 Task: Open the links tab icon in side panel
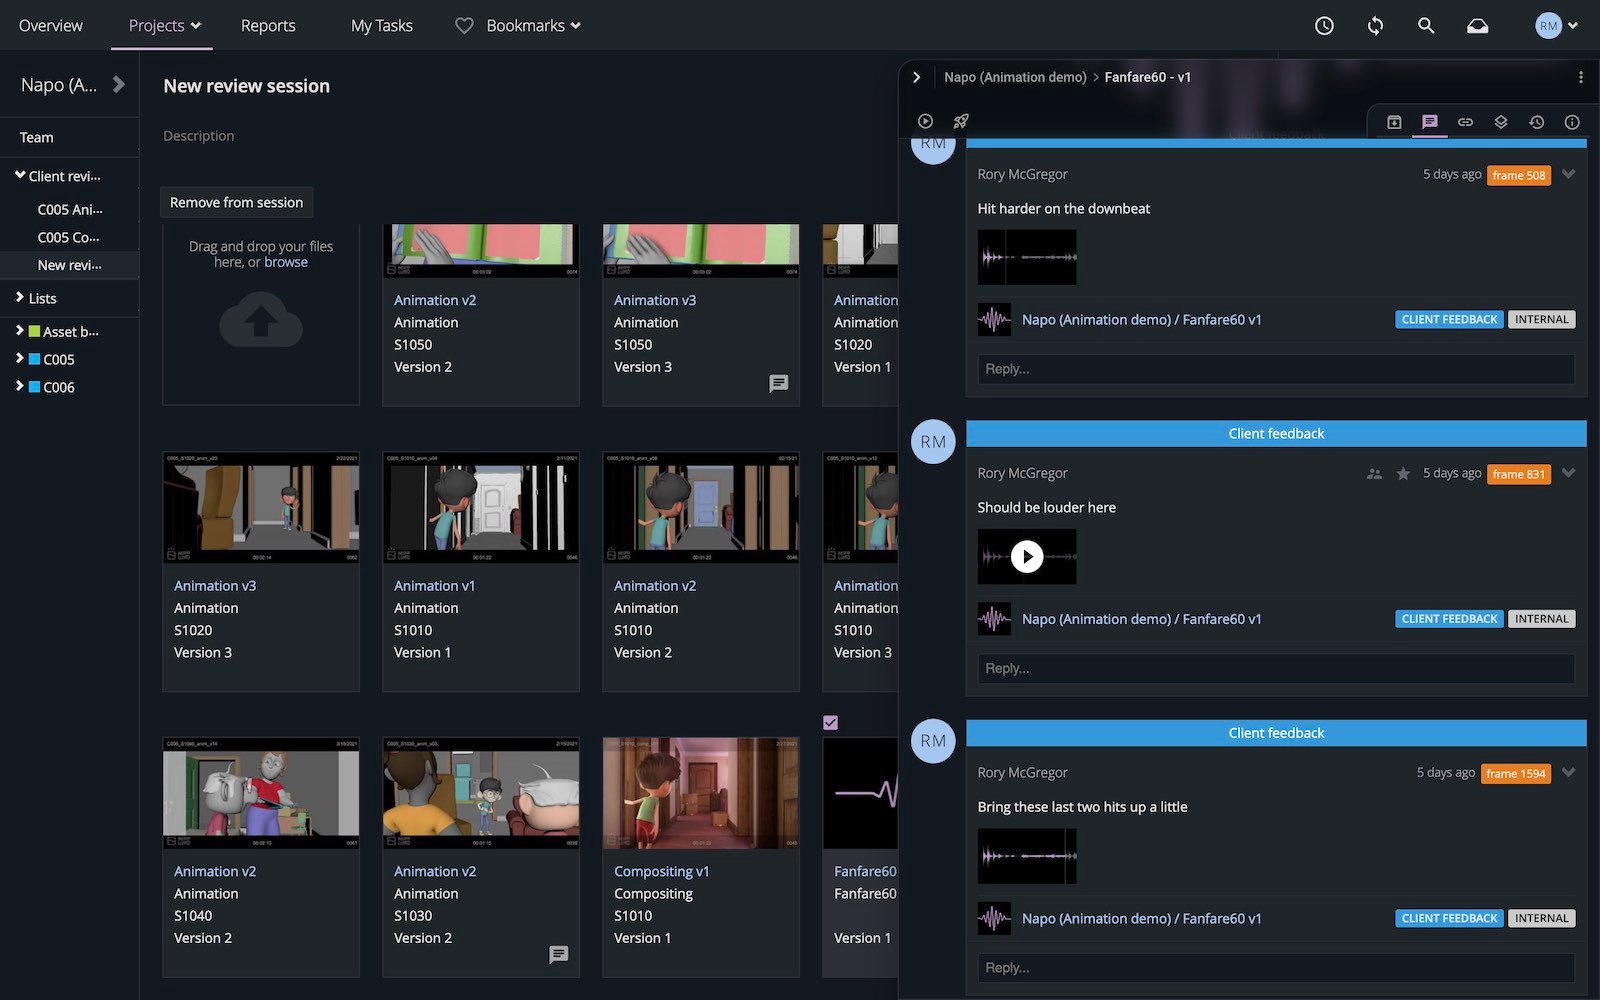pos(1465,122)
